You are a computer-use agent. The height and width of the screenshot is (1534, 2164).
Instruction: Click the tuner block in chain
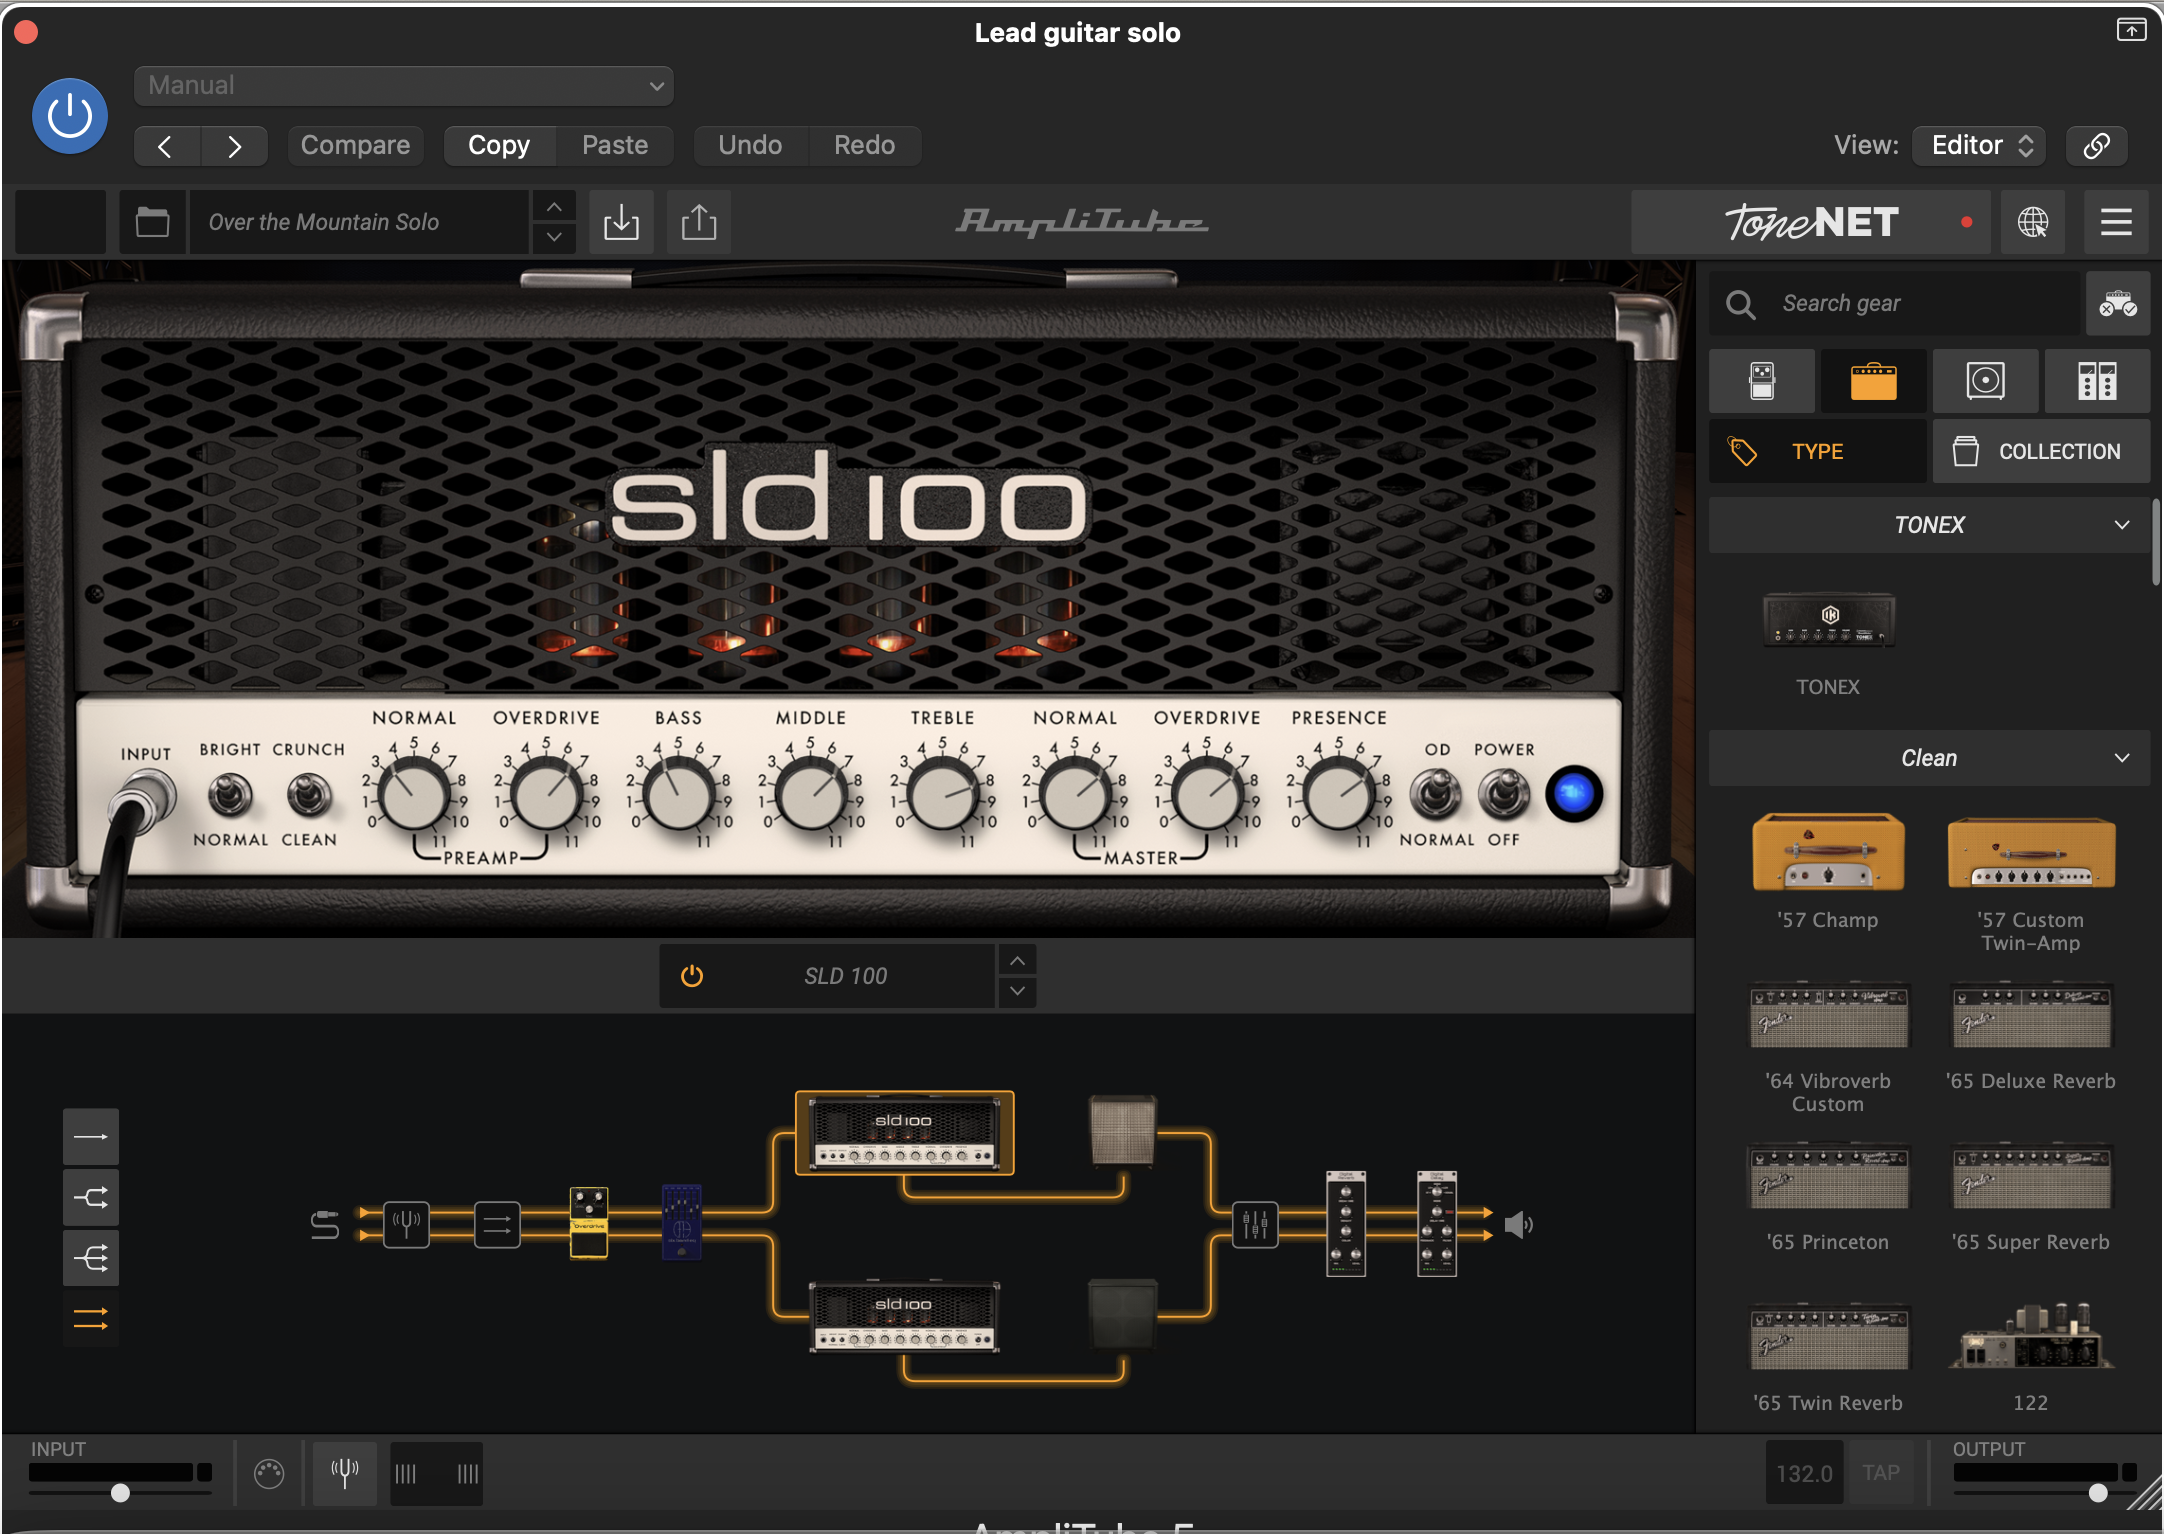(406, 1224)
